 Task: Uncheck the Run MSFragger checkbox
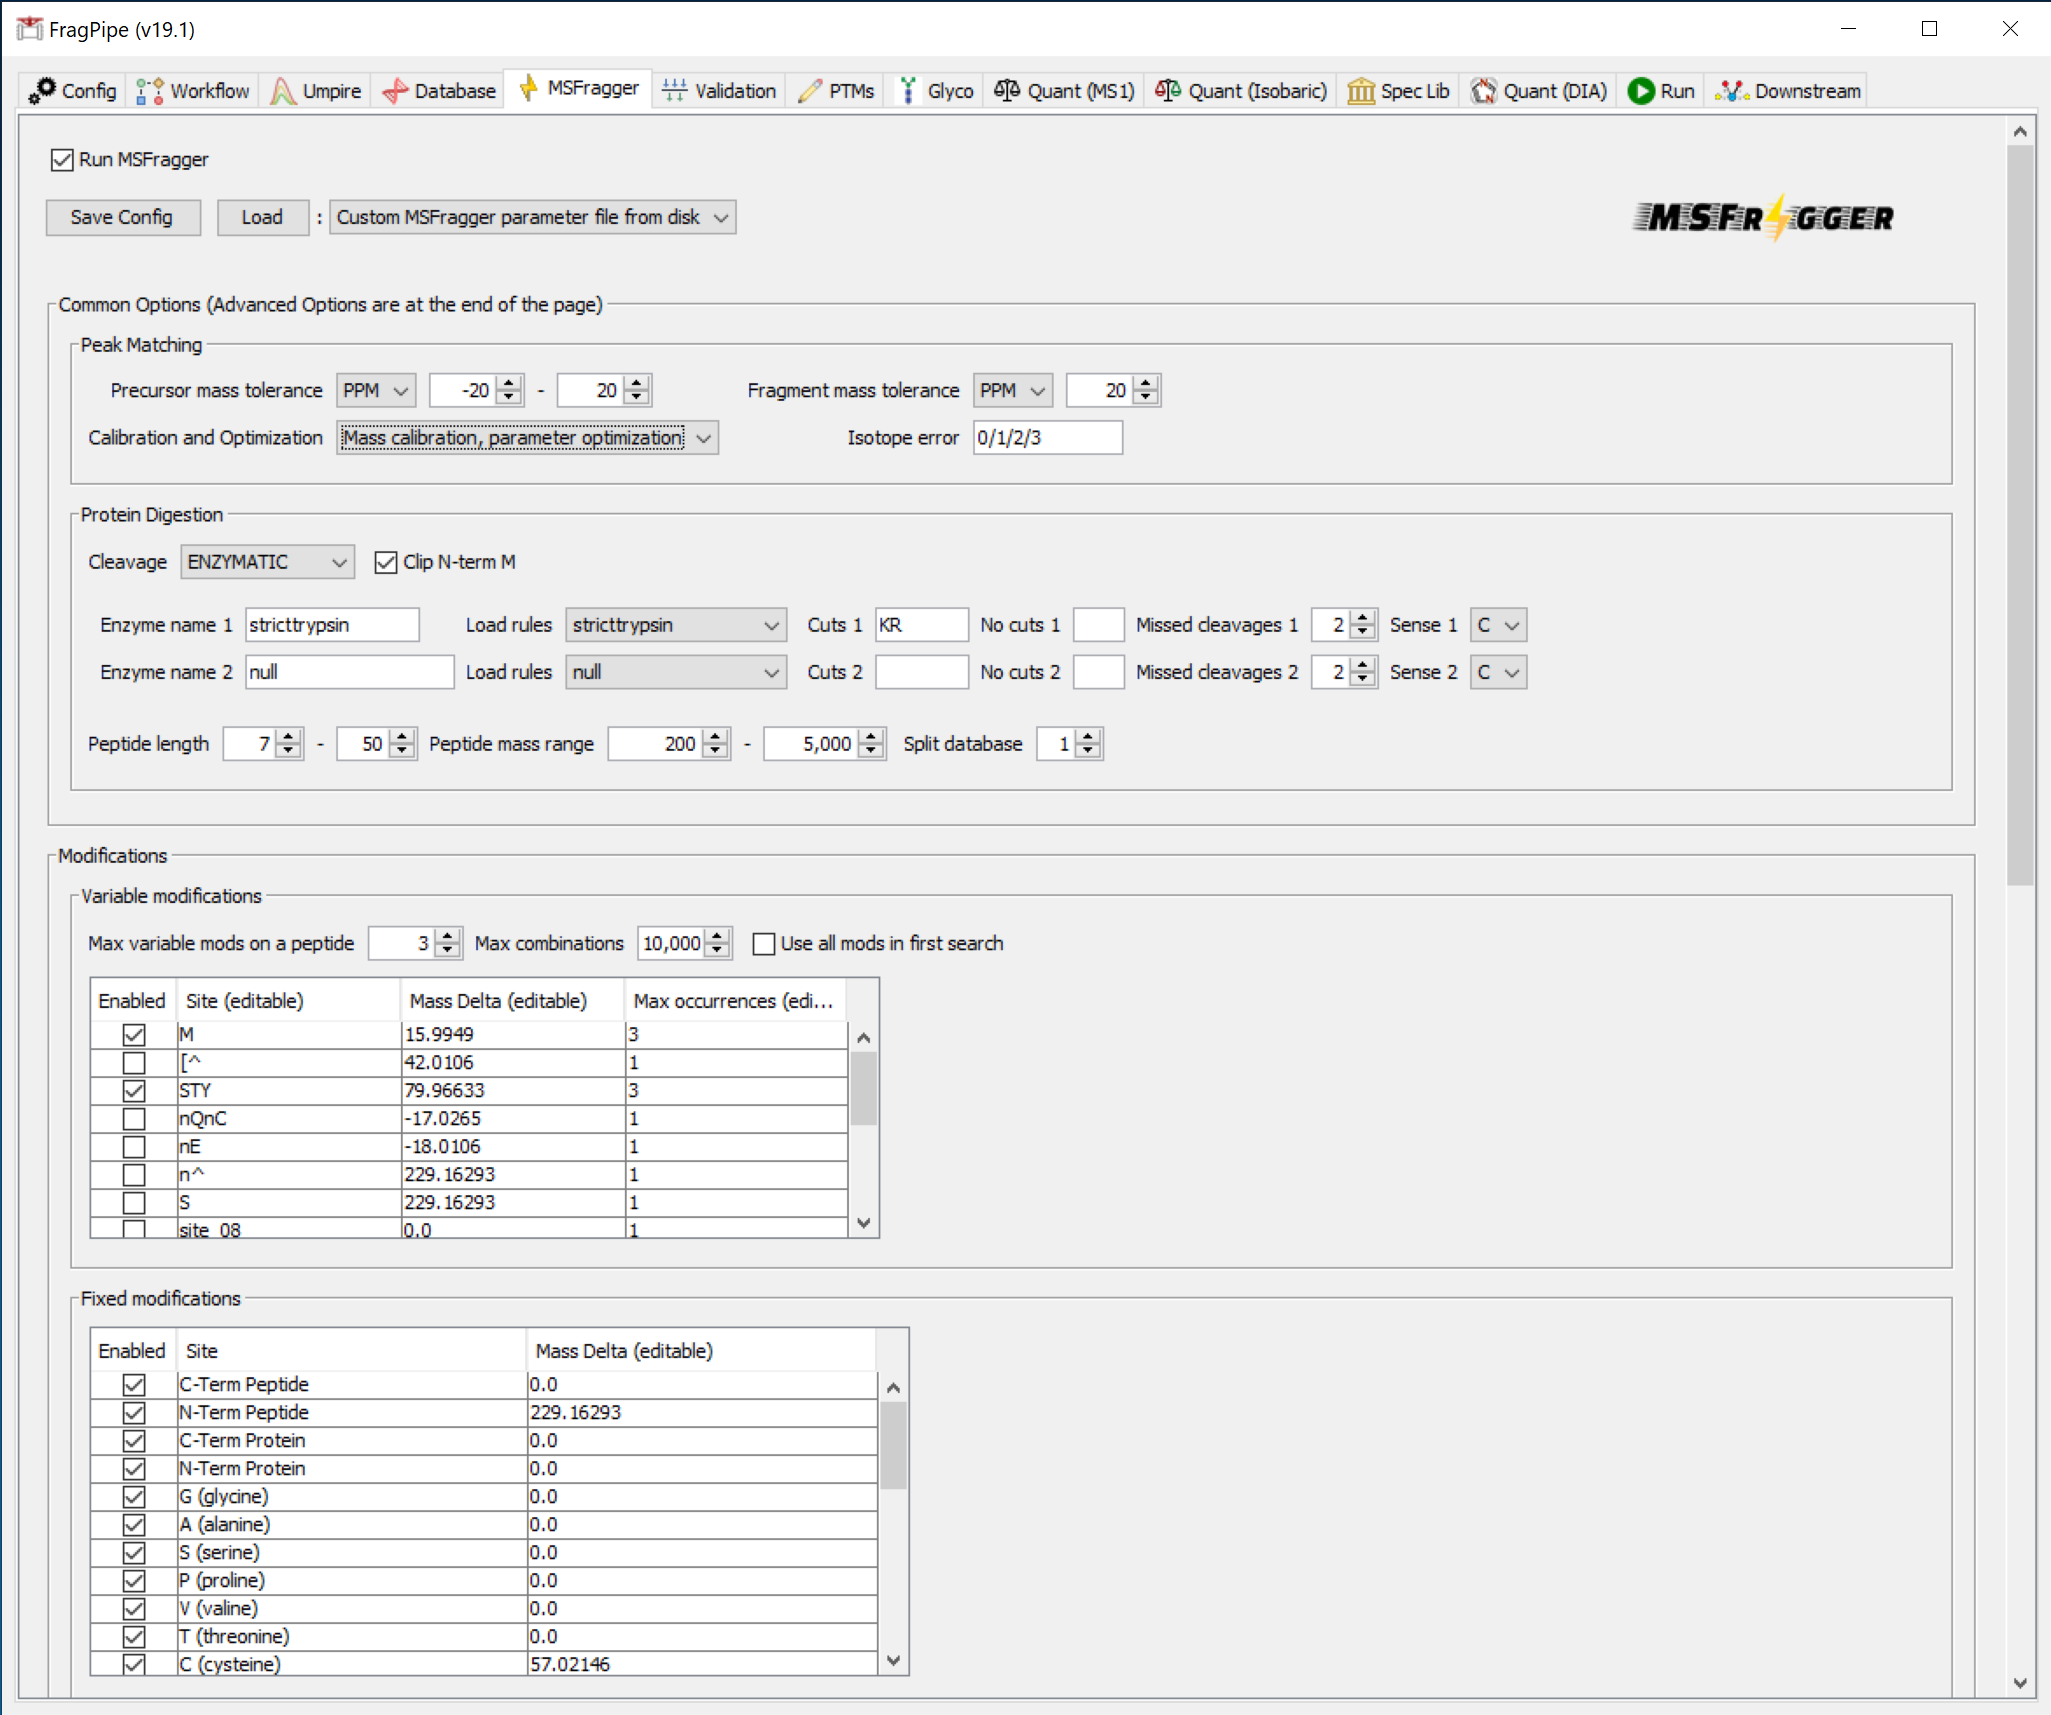[x=62, y=160]
